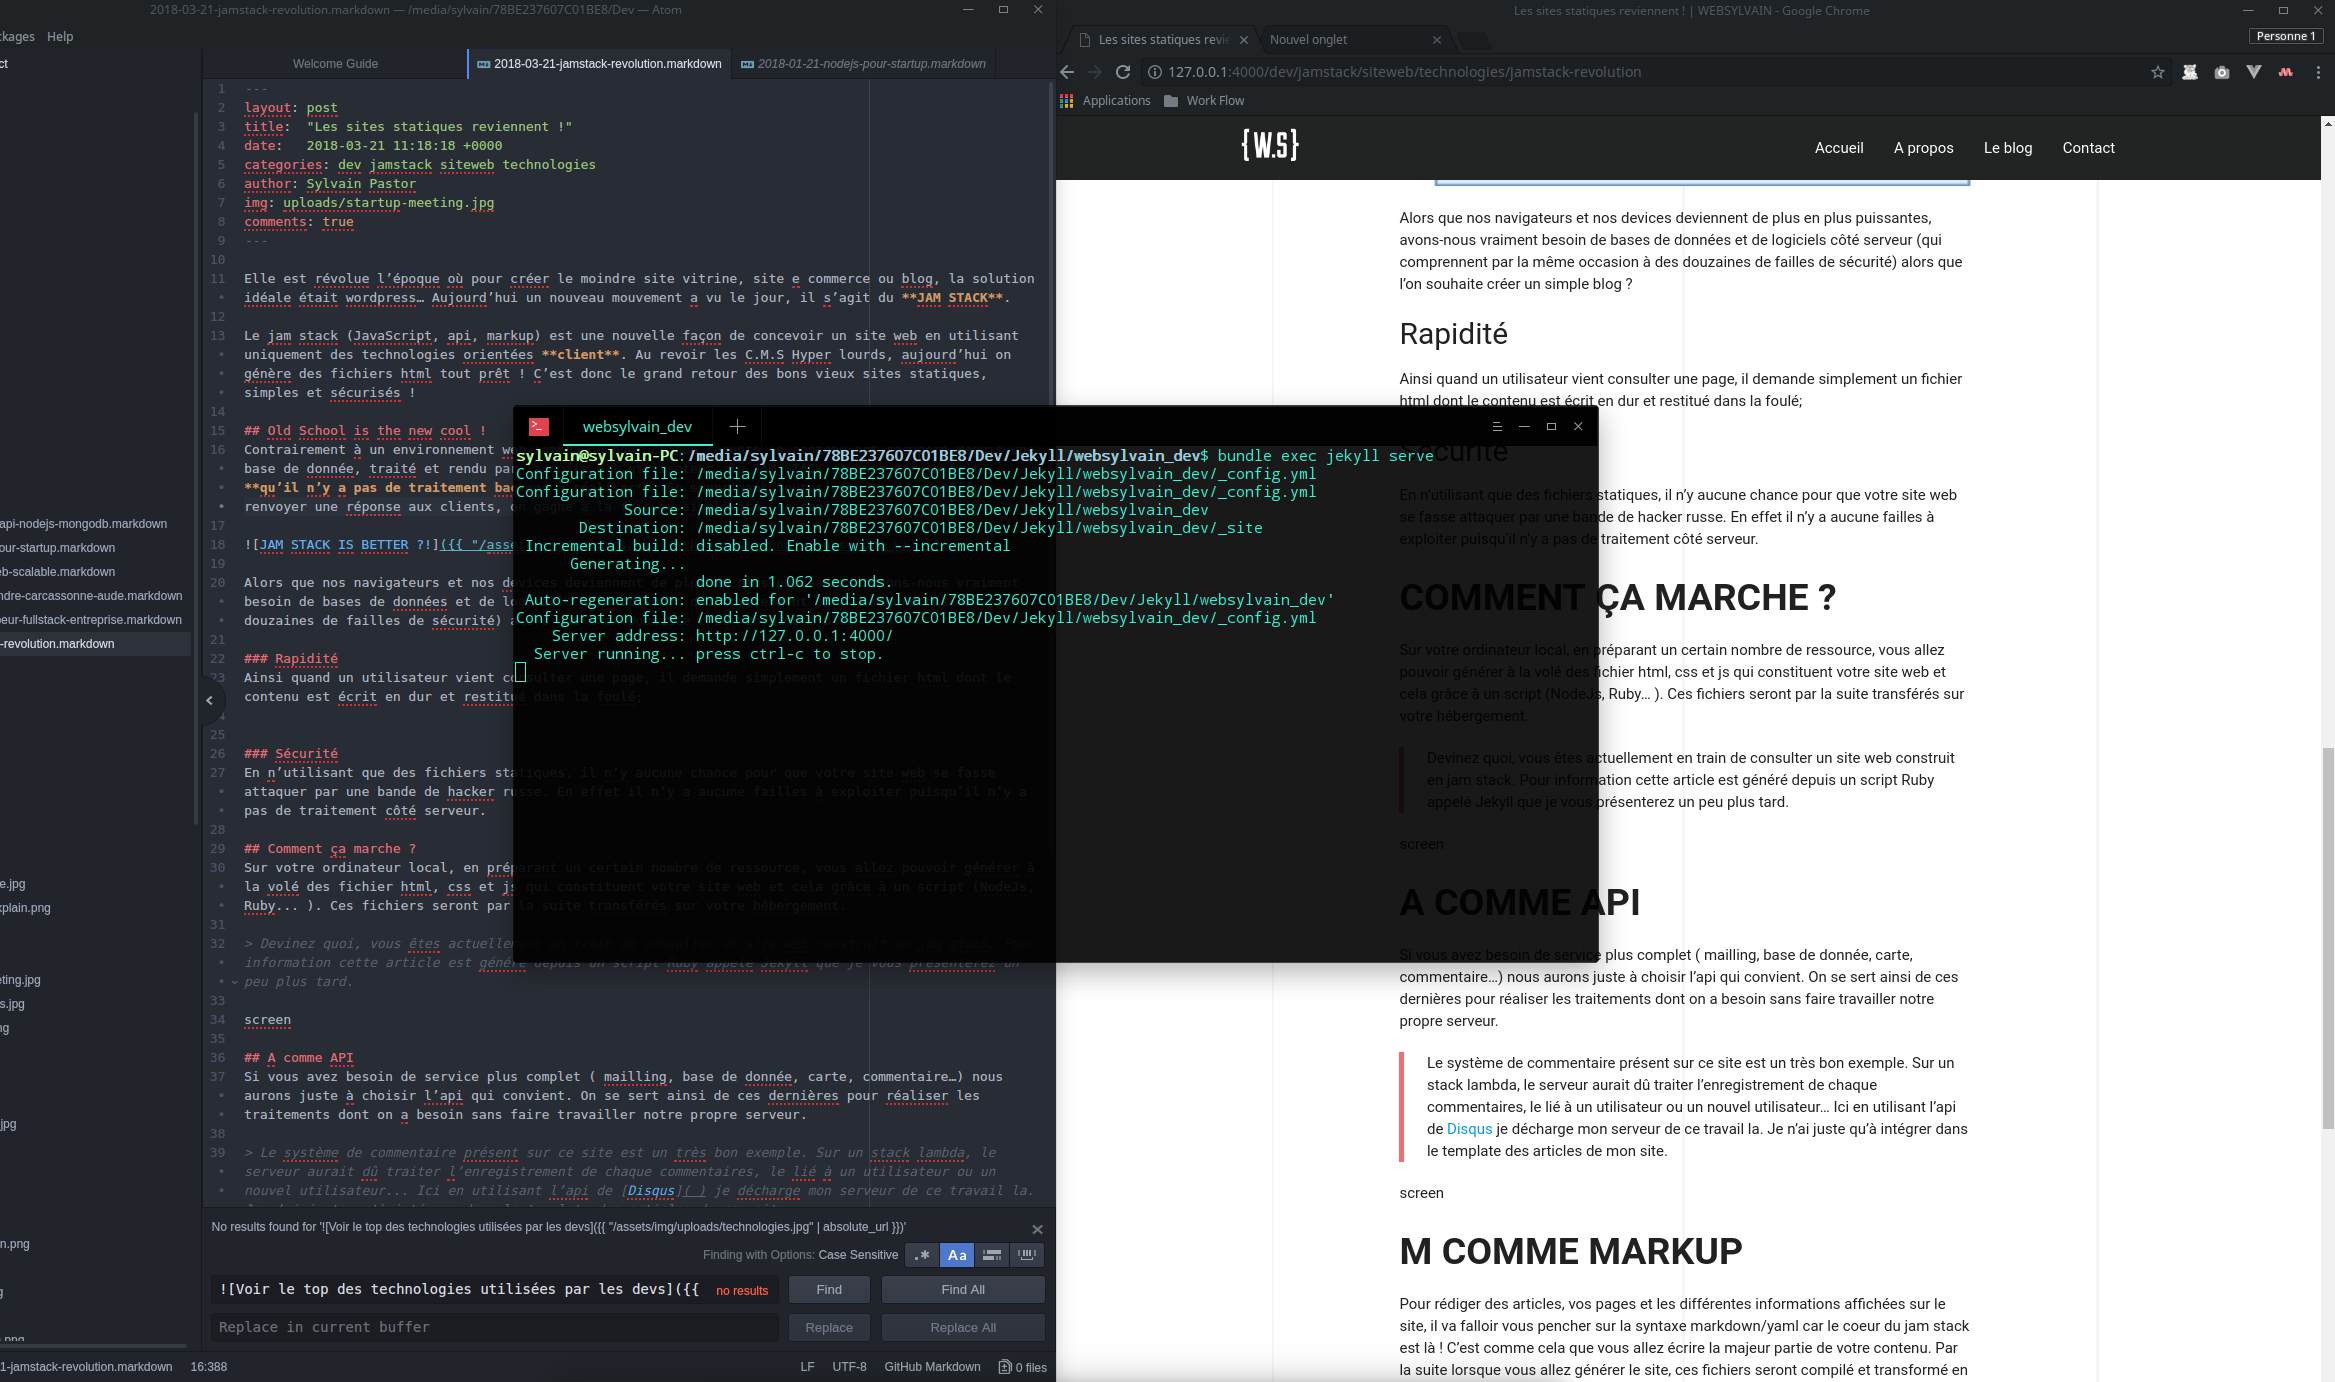Focus the find search text field

point(494,1289)
